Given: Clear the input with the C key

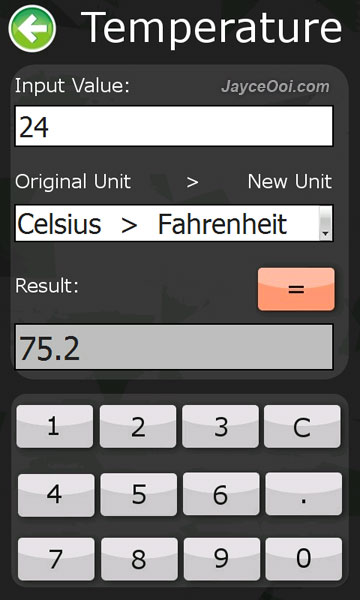Looking at the screenshot, I should 302,426.
